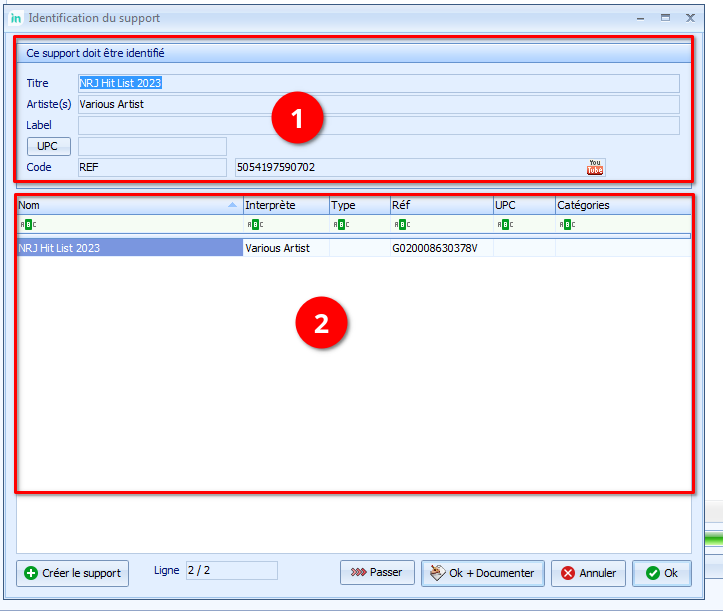
Task: Click the filter icon under Réf column
Action: coord(400,225)
